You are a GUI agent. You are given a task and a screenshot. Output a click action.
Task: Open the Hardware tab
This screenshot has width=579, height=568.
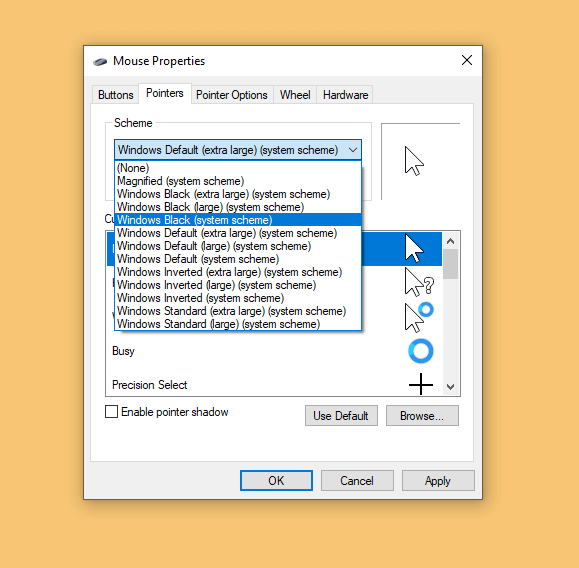click(x=345, y=95)
